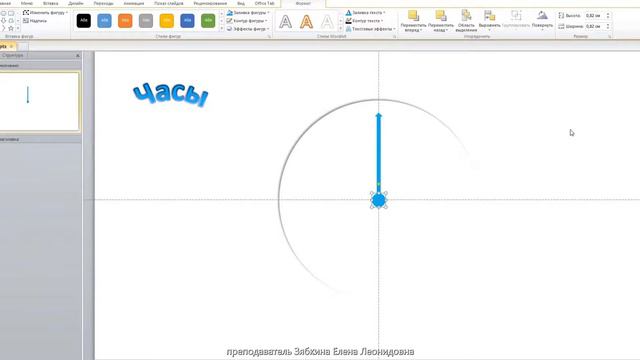This screenshot has width=640, height=360.
Task: Open Эффекты фигур shape effects dropdown
Action: [248, 29]
